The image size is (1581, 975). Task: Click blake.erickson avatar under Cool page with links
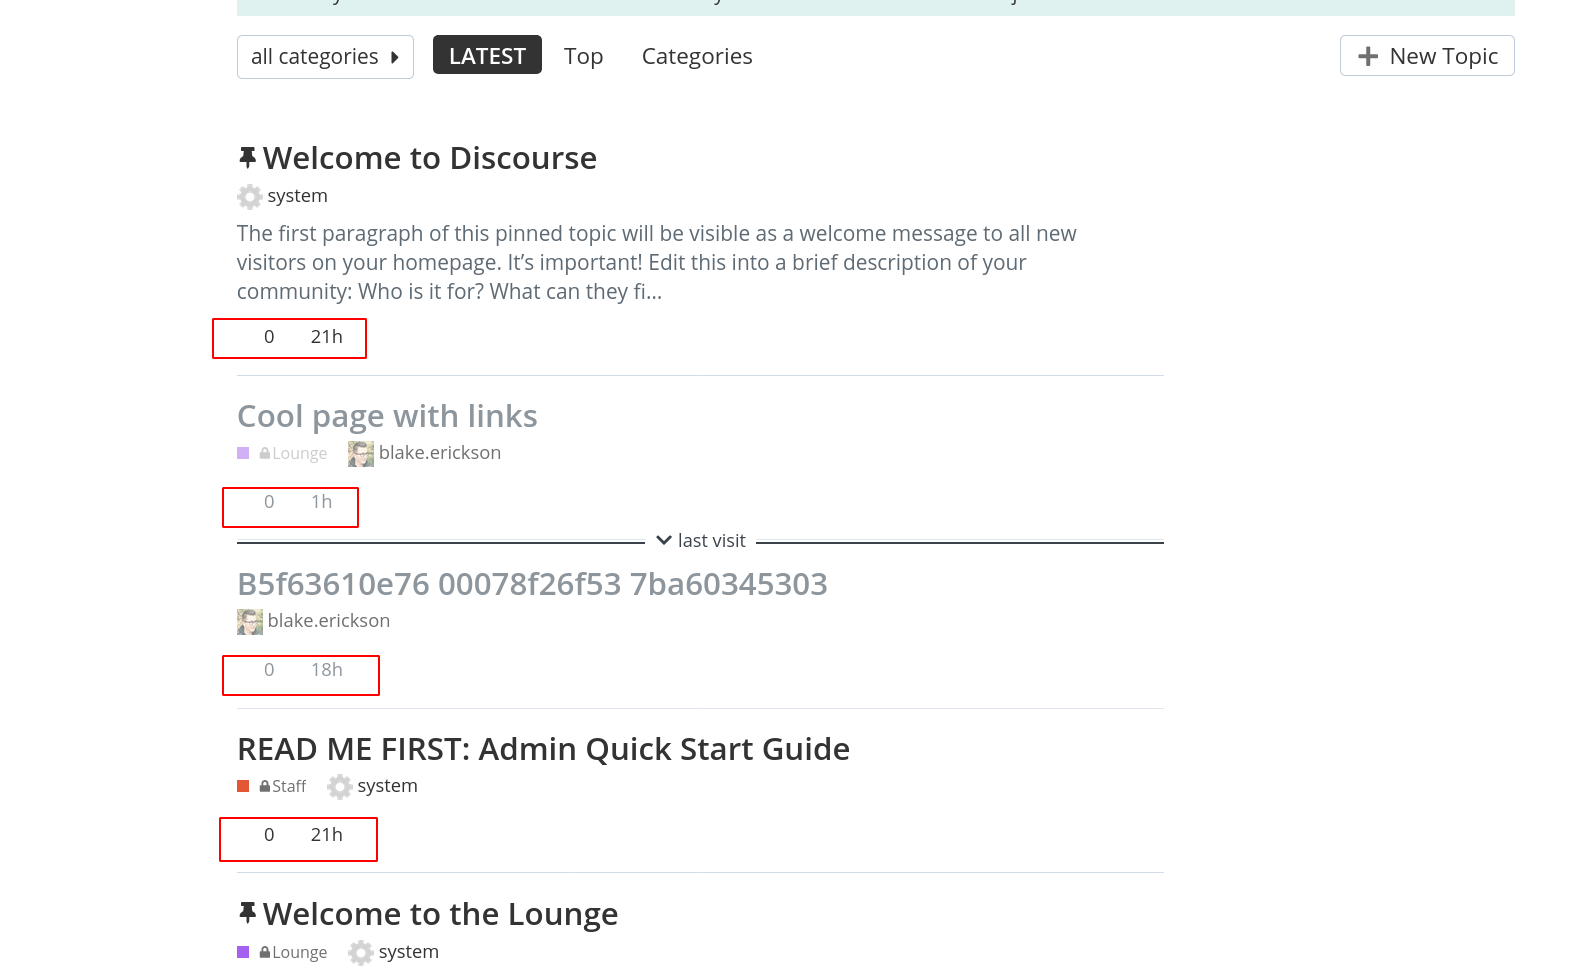pos(361,454)
